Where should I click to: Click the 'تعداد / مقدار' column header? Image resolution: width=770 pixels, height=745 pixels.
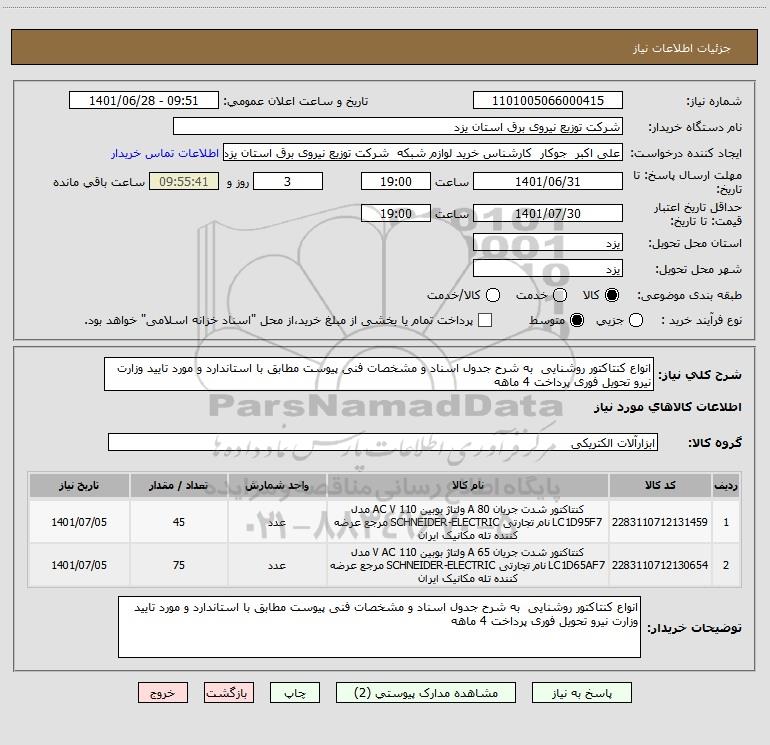pos(179,485)
